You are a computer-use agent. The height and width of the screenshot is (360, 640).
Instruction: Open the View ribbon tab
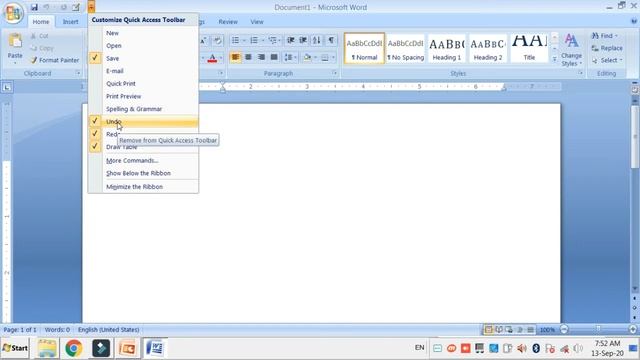257,22
